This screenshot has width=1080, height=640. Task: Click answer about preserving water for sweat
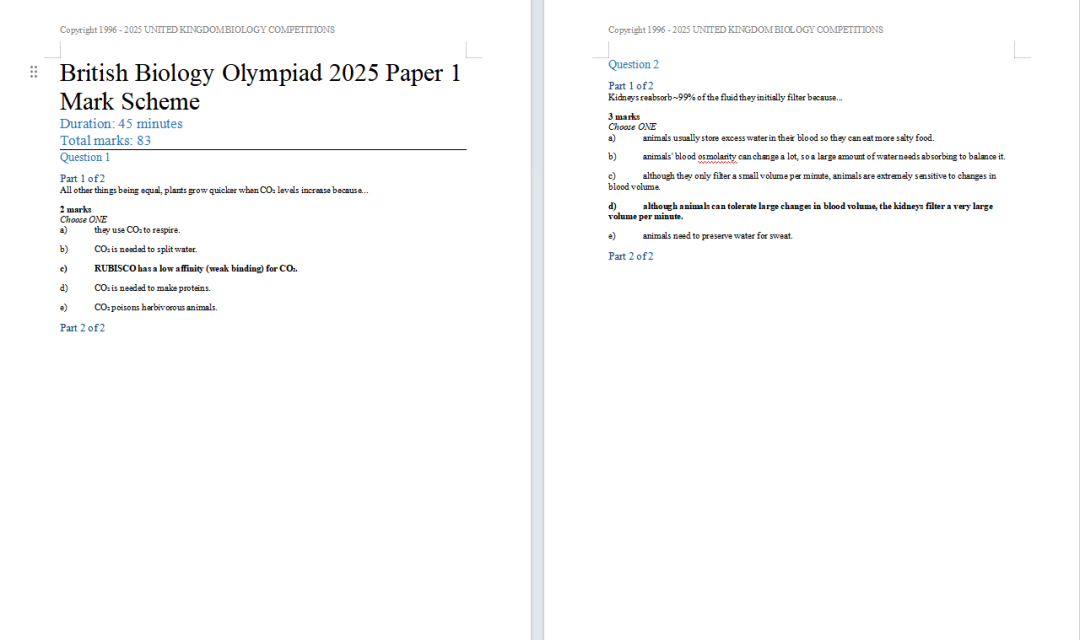pyautogui.click(x=717, y=236)
